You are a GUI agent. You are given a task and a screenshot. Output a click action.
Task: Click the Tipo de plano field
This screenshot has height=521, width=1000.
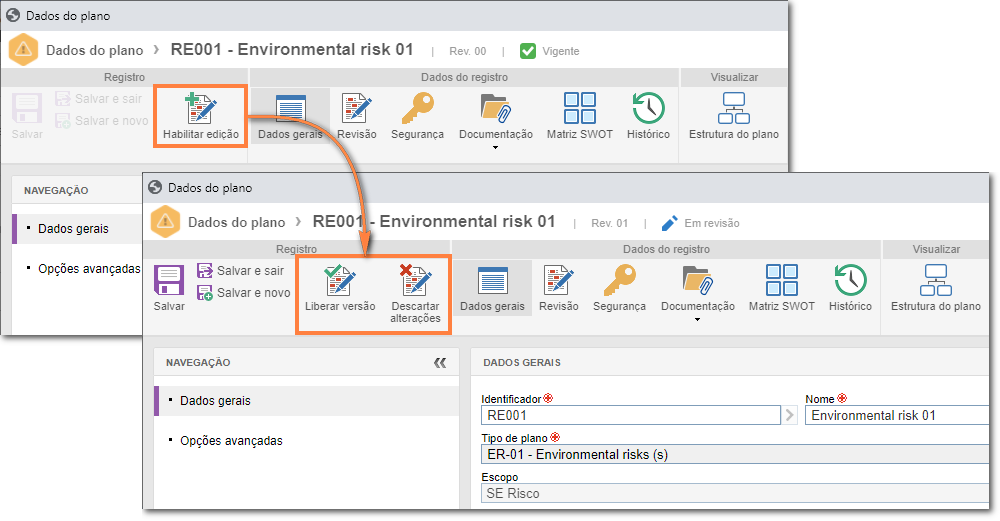(735, 454)
